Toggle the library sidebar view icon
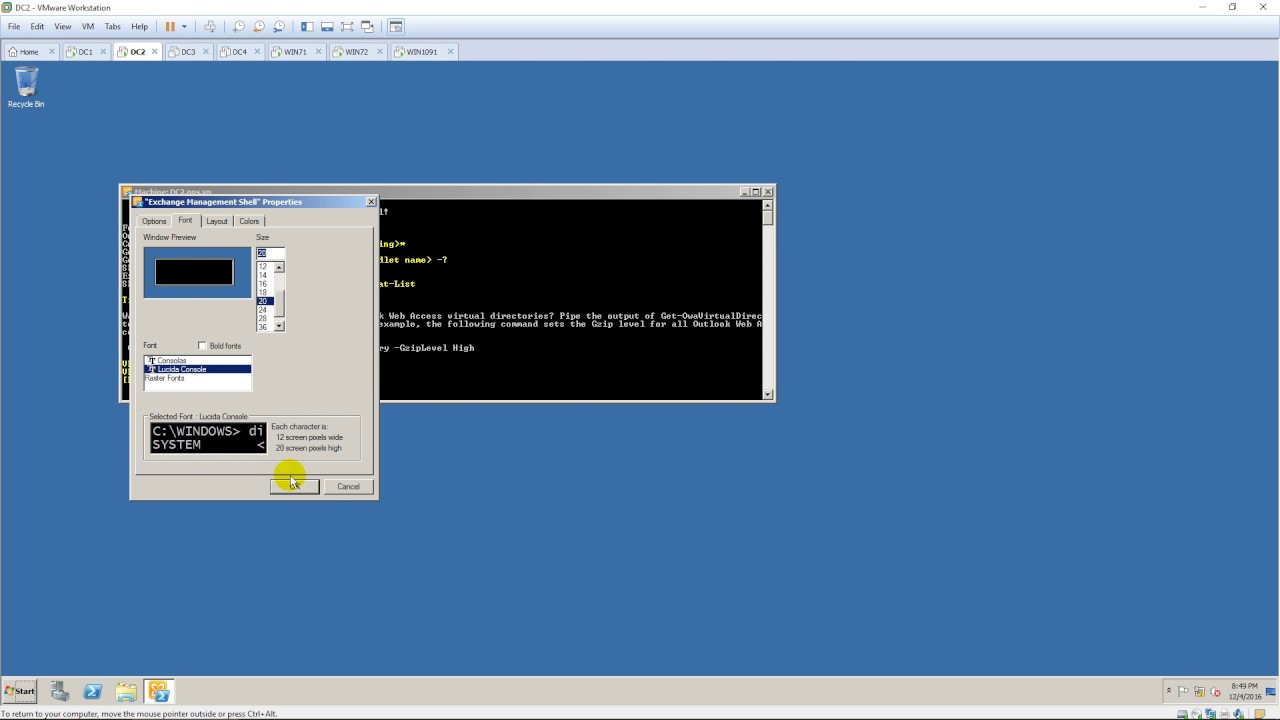This screenshot has height=720, width=1280. click(307, 26)
